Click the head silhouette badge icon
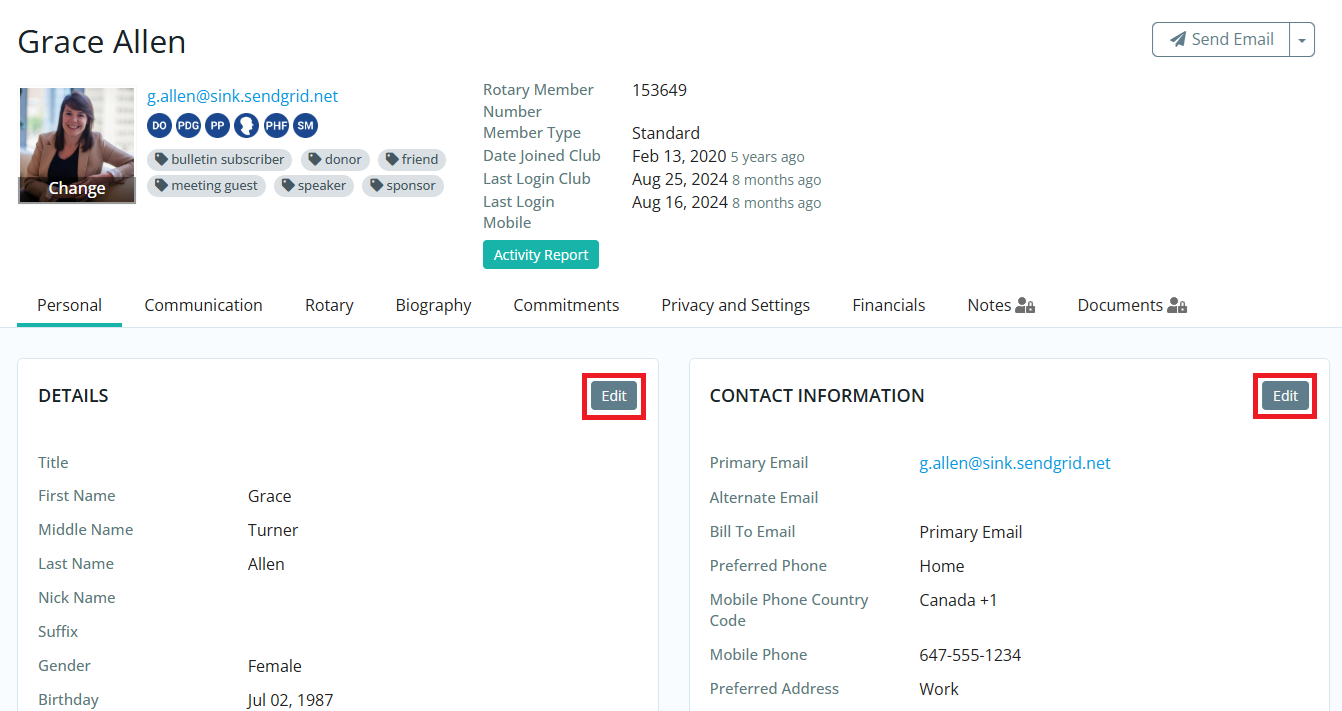The image size is (1342, 711). pos(246,126)
